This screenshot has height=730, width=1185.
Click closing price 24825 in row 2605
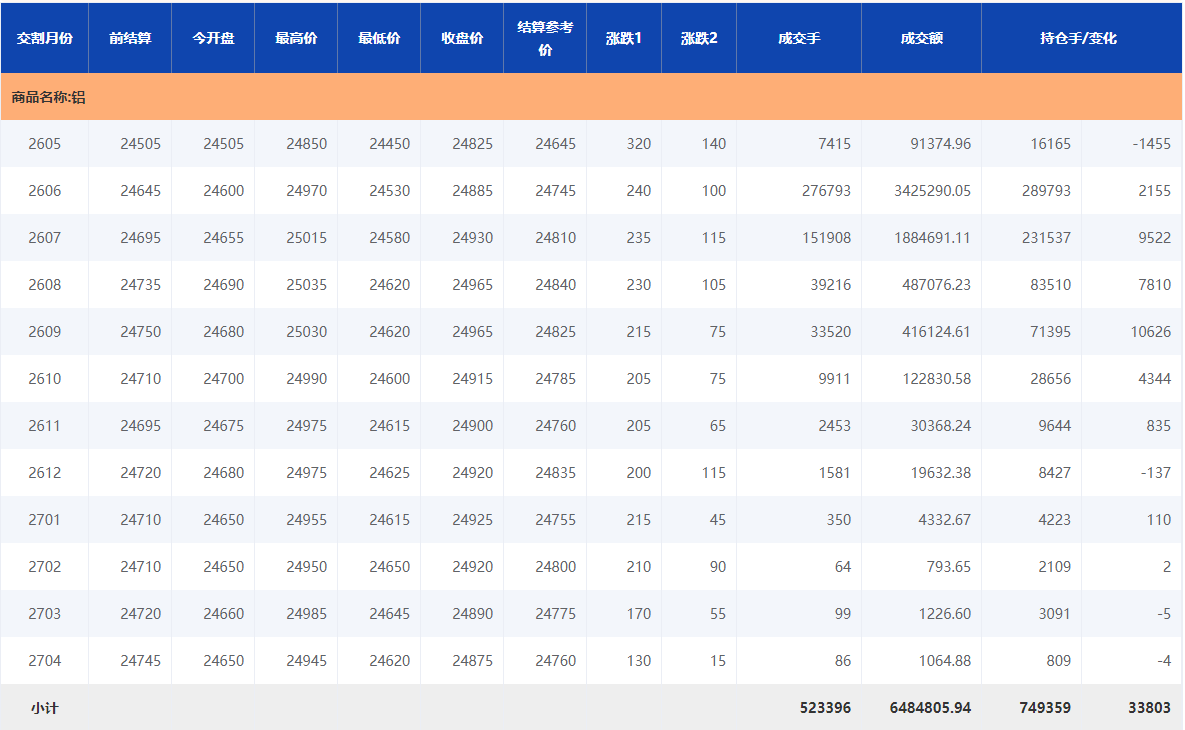(x=472, y=144)
